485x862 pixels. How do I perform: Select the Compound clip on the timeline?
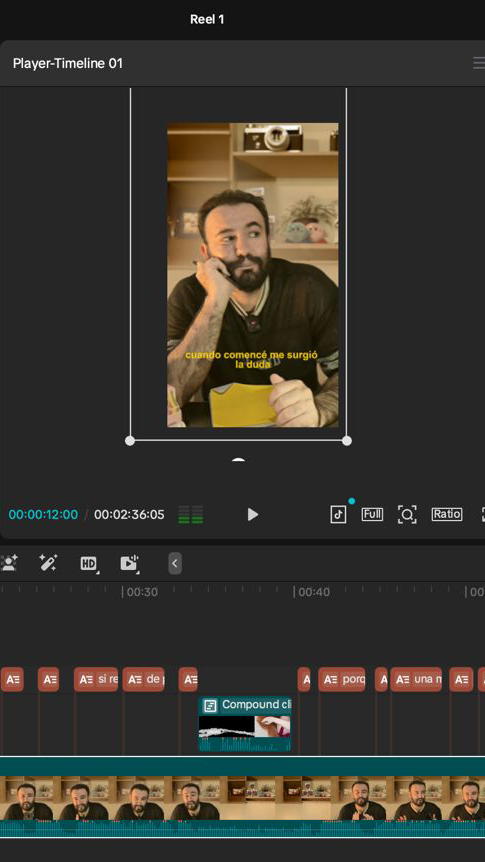click(245, 724)
